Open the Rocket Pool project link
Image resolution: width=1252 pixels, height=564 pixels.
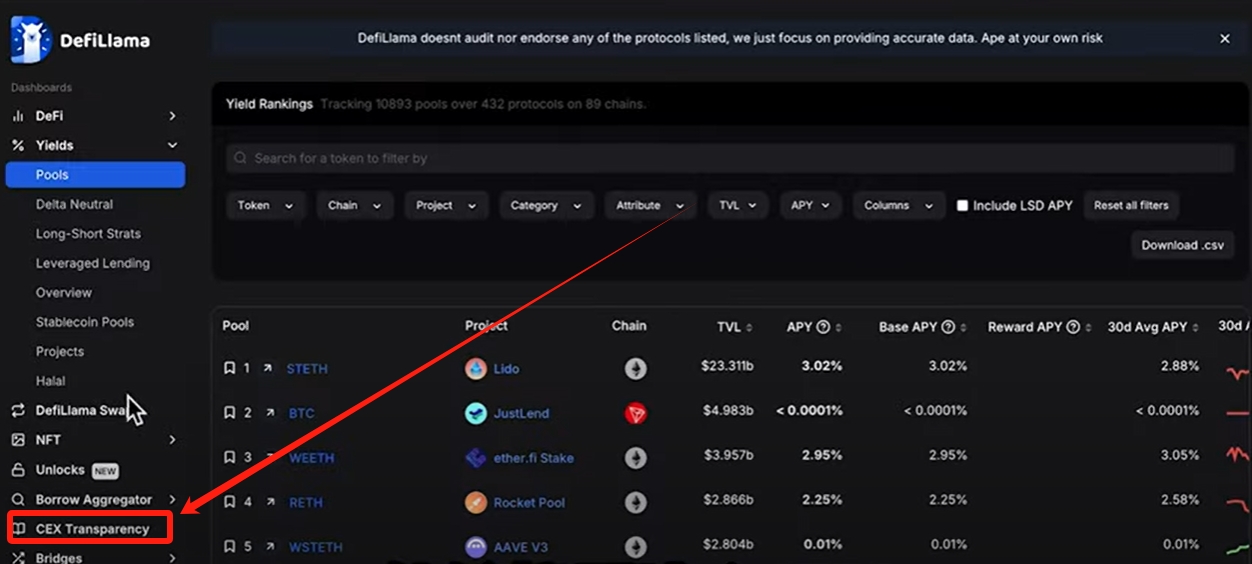[x=529, y=502]
